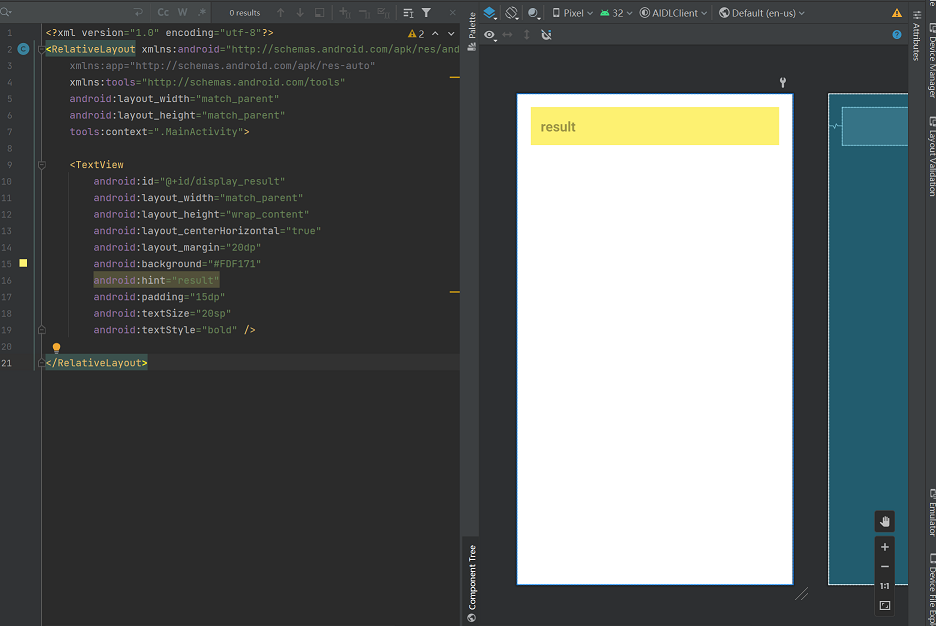
Task: Toggle Match Case (Cc) search option
Action: (163, 13)
